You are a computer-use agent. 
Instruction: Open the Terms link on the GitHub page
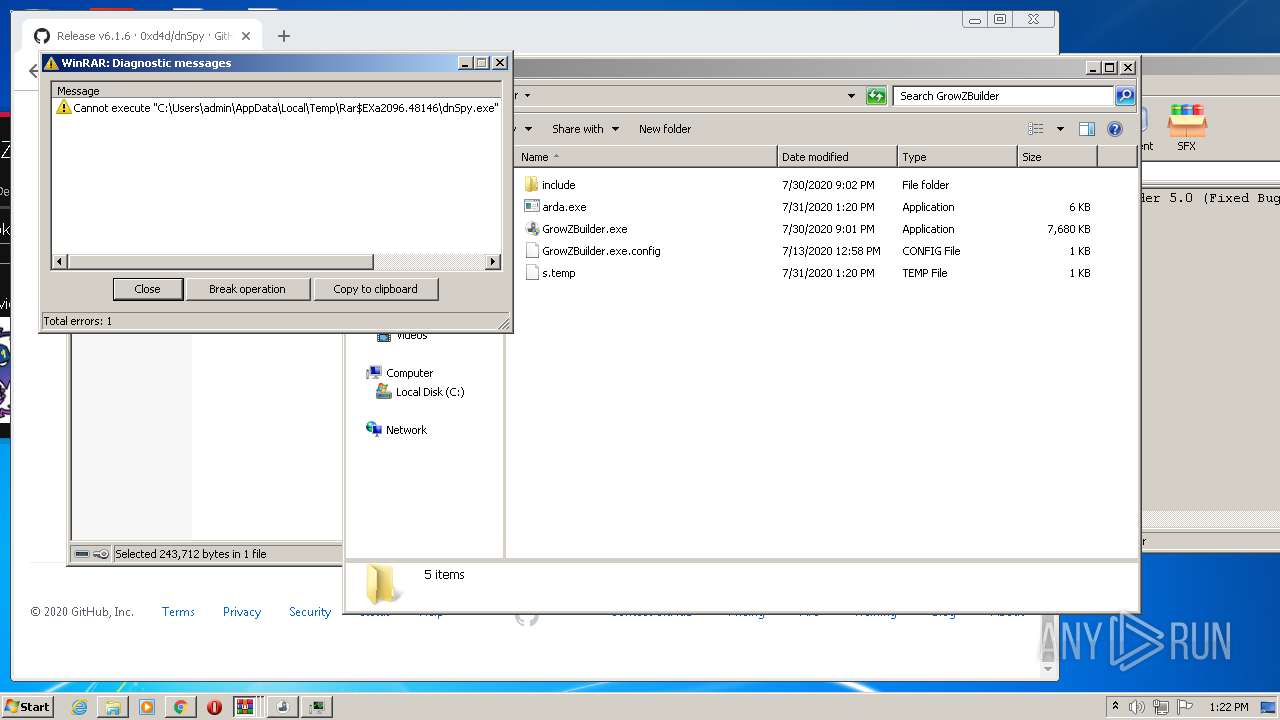pyautogui.click(x=178, y=612)
